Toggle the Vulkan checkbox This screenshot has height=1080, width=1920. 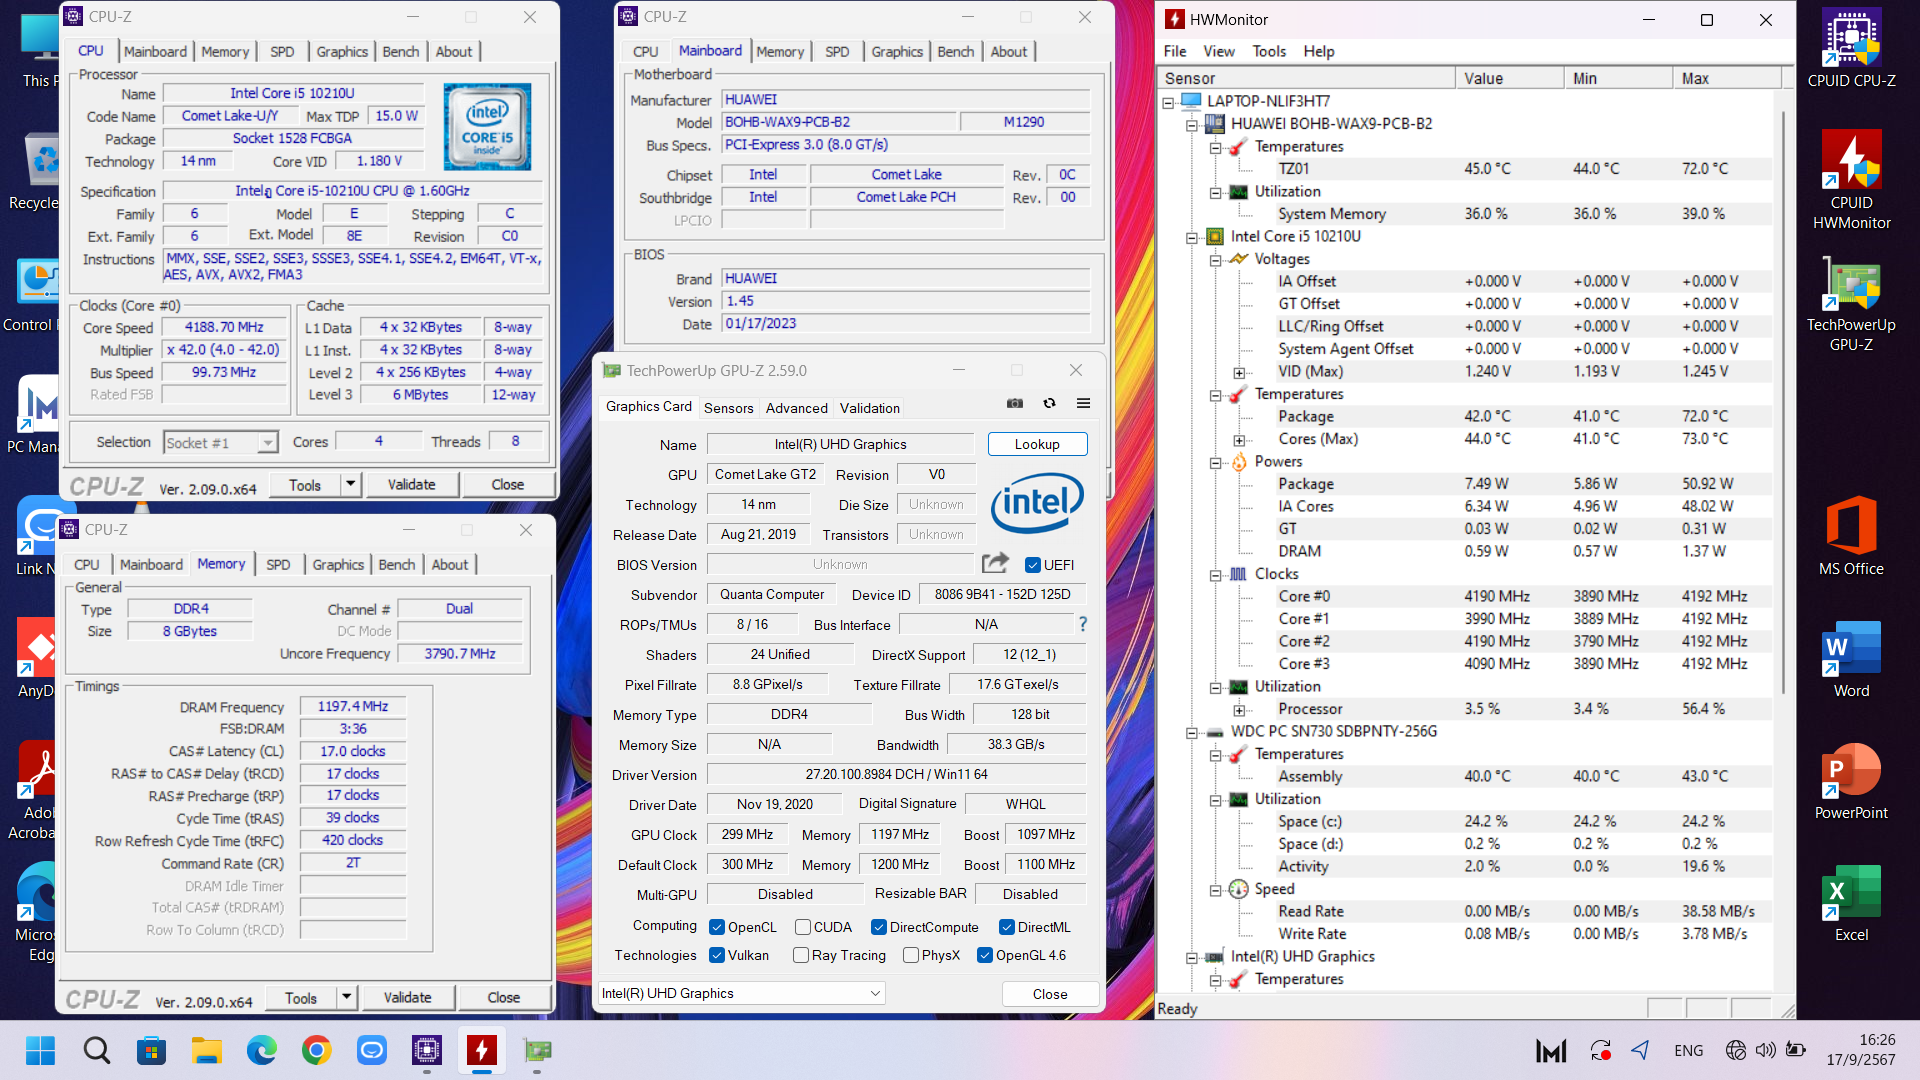(717, 955)
